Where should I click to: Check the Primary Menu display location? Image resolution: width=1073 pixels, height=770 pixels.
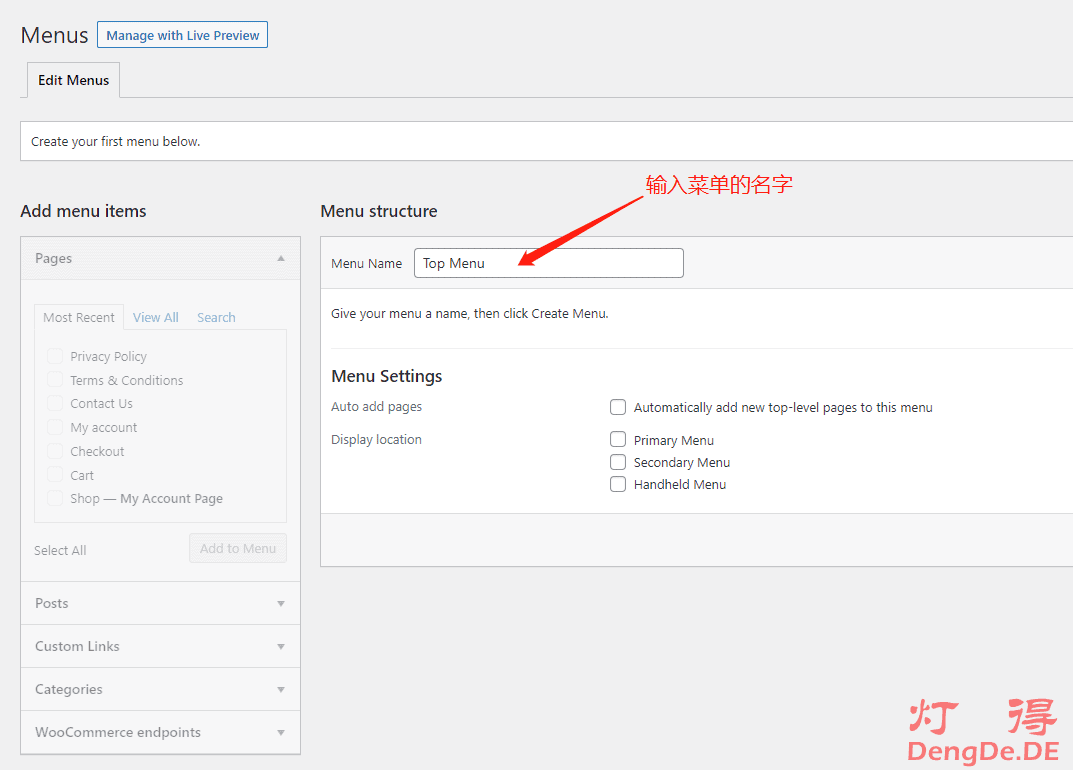[618, 440]
